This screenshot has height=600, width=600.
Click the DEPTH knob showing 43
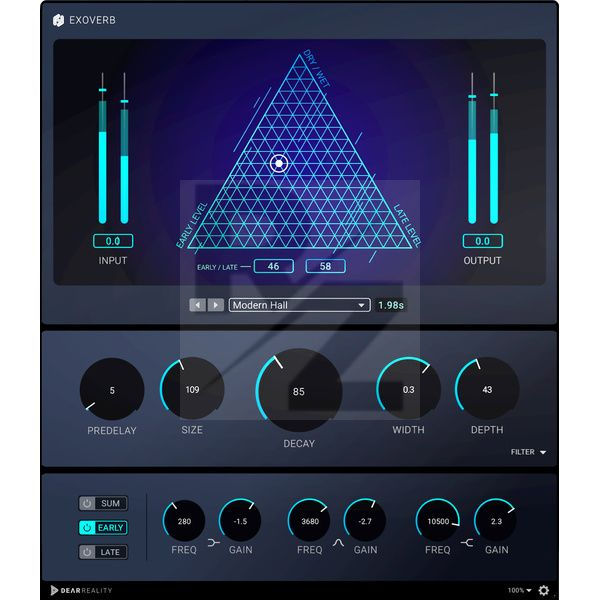coord(487,388)
